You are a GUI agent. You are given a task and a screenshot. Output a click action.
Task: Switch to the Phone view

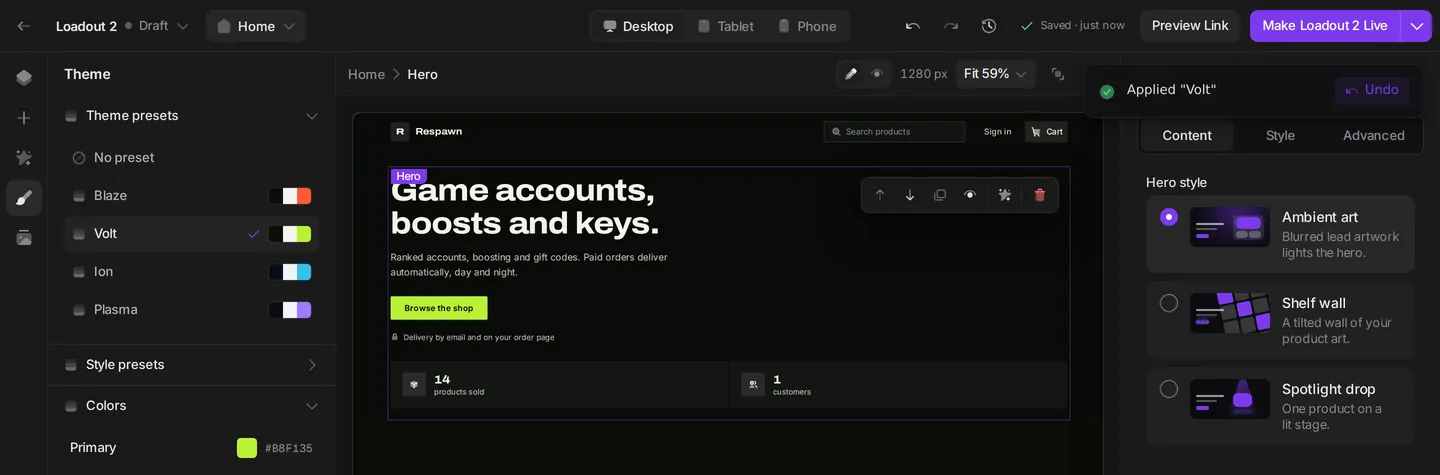click(807, 26)
